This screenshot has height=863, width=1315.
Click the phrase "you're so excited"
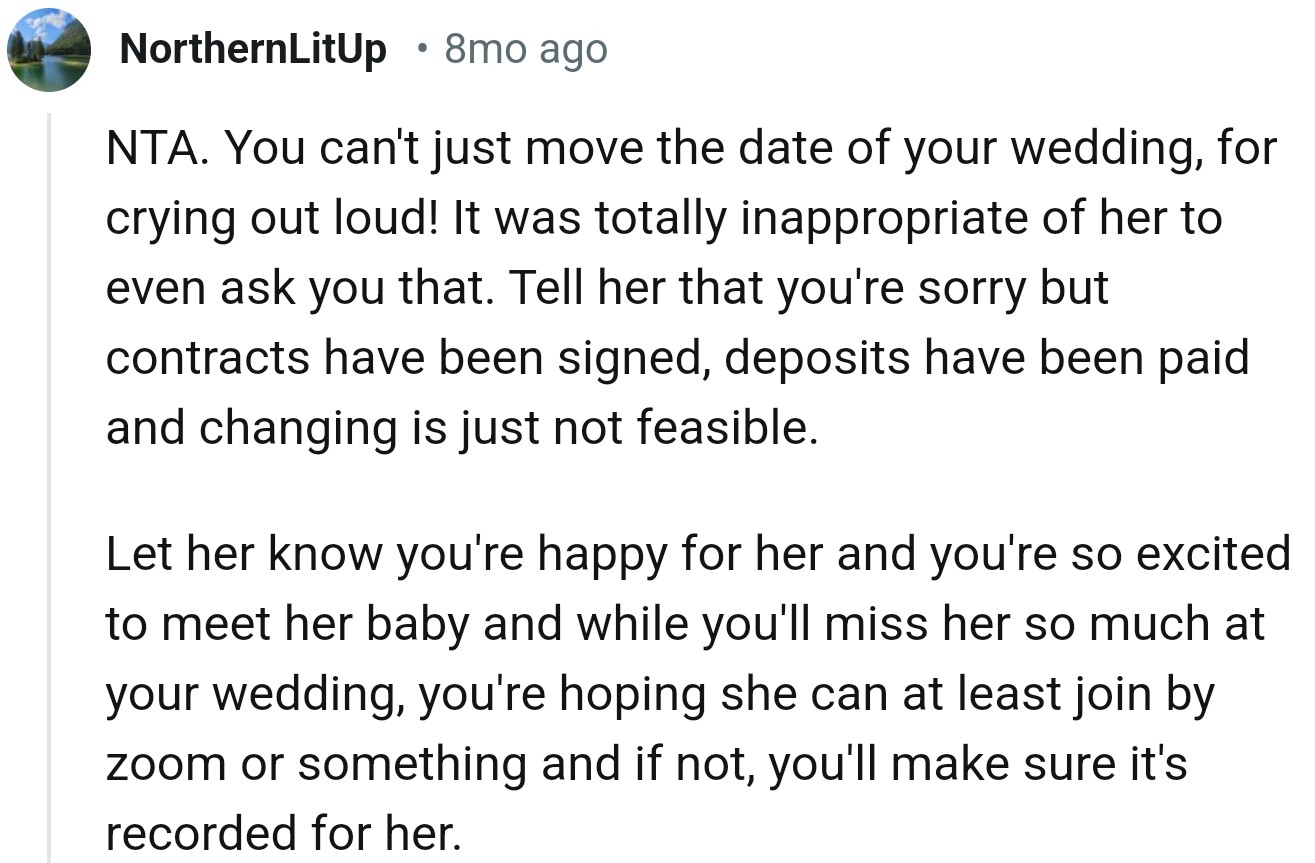(1110, 555)
